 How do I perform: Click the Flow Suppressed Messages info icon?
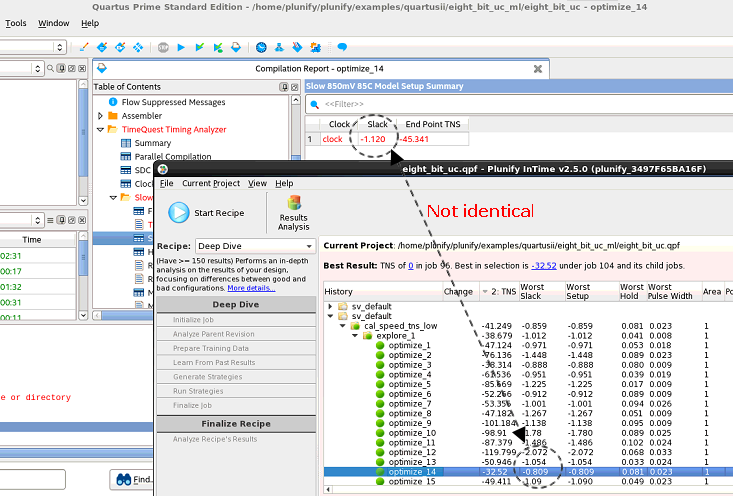pyautogui.click(x=113, y=102)
